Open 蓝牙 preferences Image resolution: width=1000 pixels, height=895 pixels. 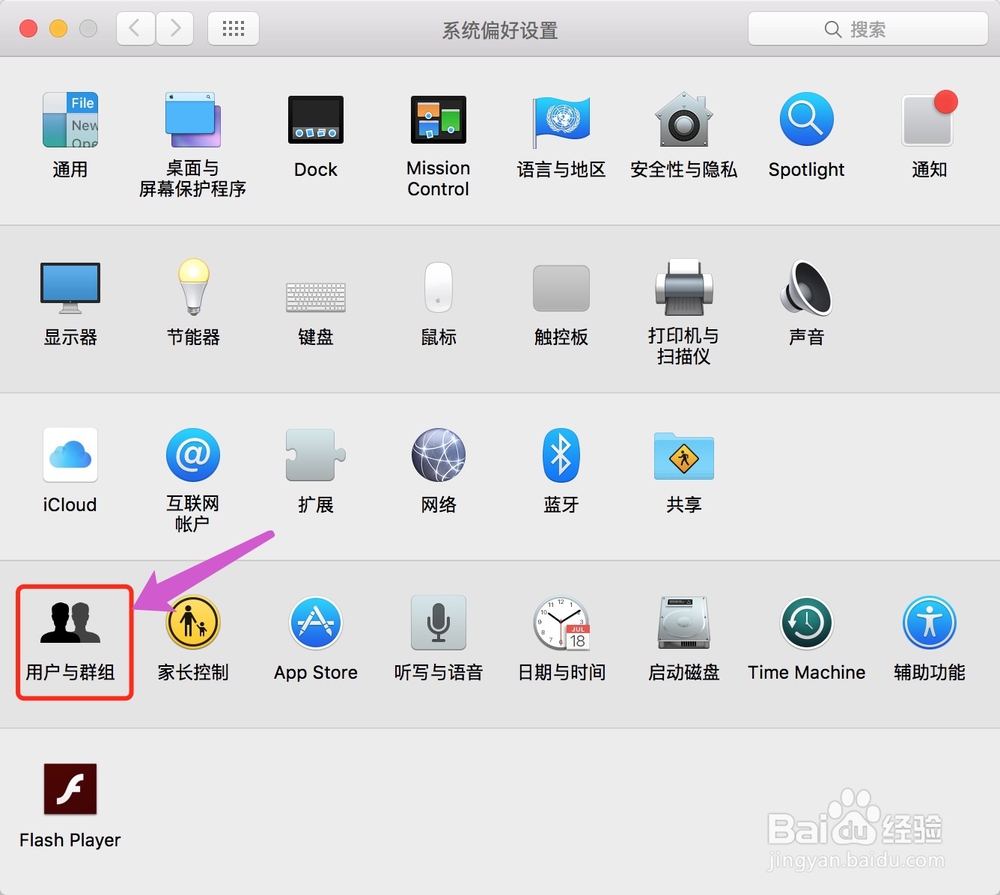pyautogui.click(x=561, y=454)
